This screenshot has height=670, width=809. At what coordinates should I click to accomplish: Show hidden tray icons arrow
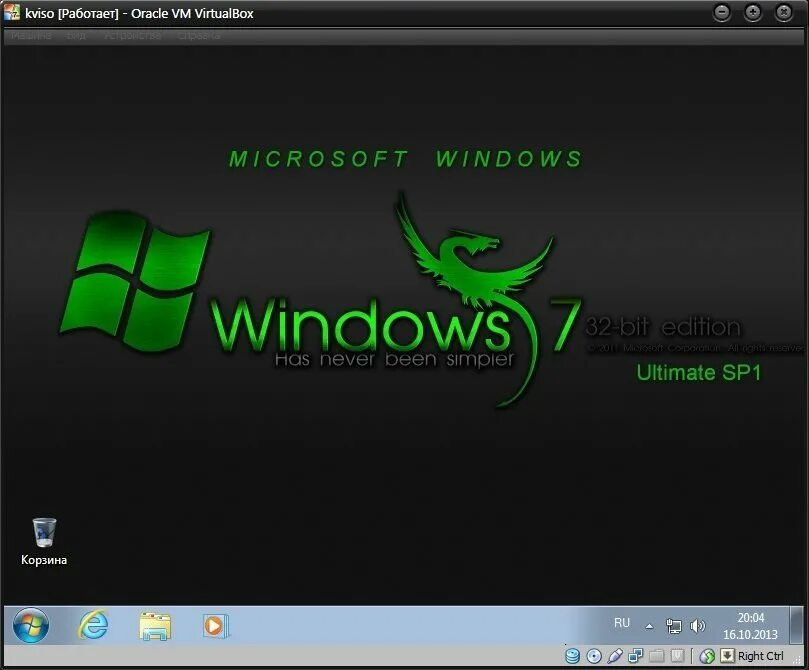click(x=650, y=626)
